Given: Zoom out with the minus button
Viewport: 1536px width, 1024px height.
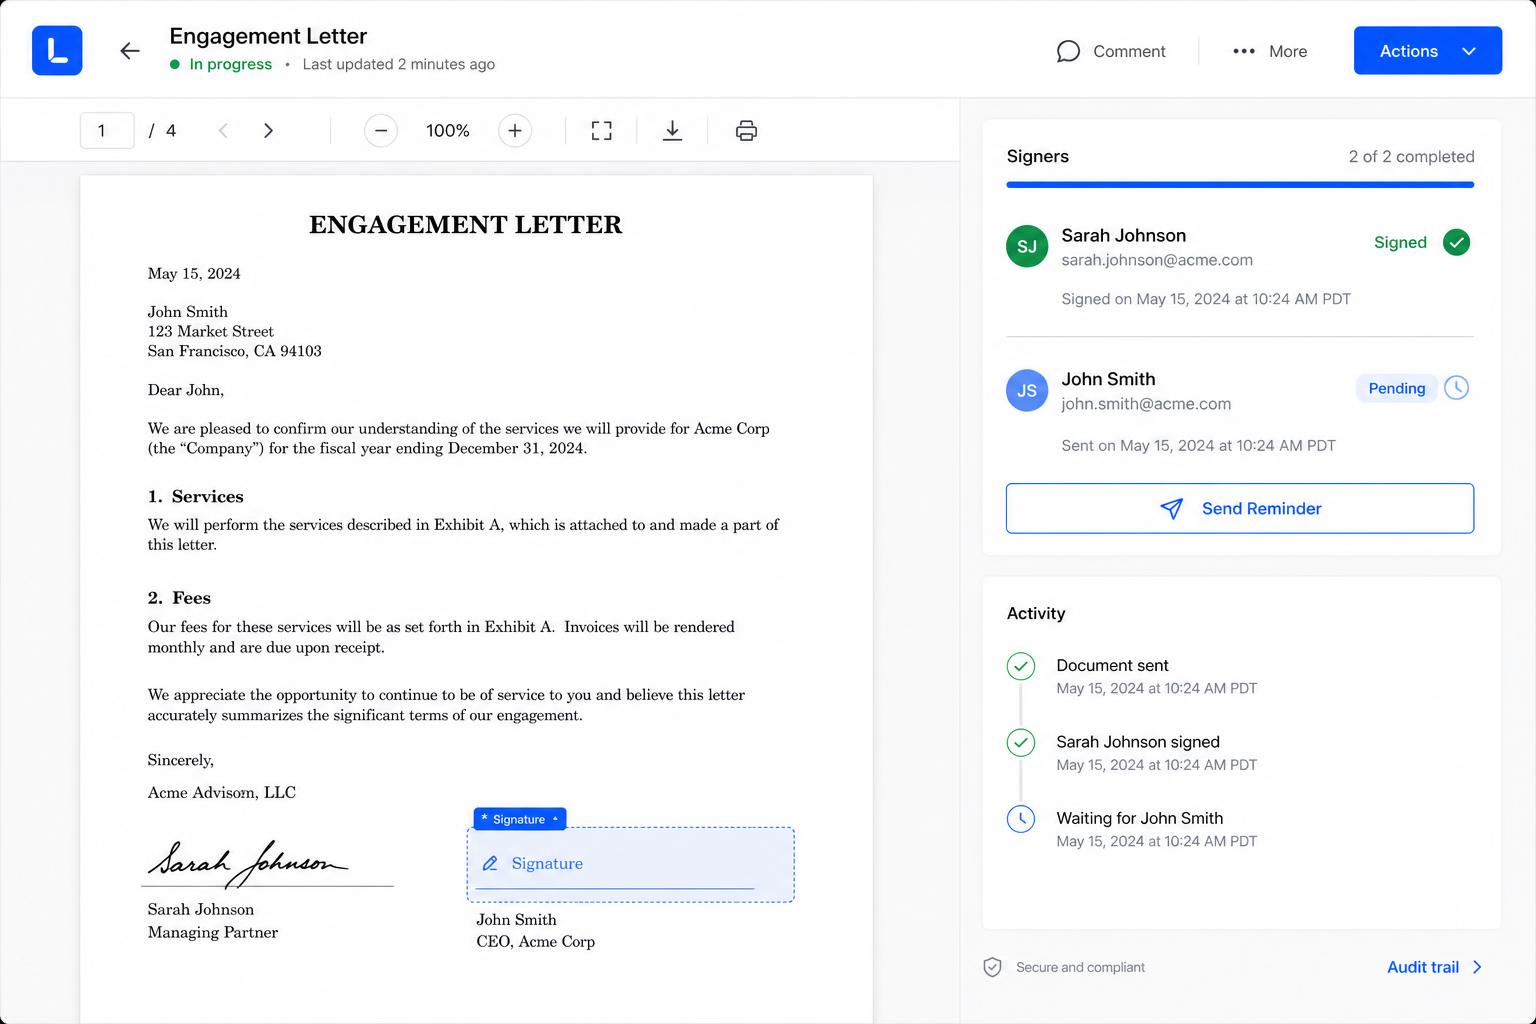Looking at the screenshot, I should pos(381,130).
